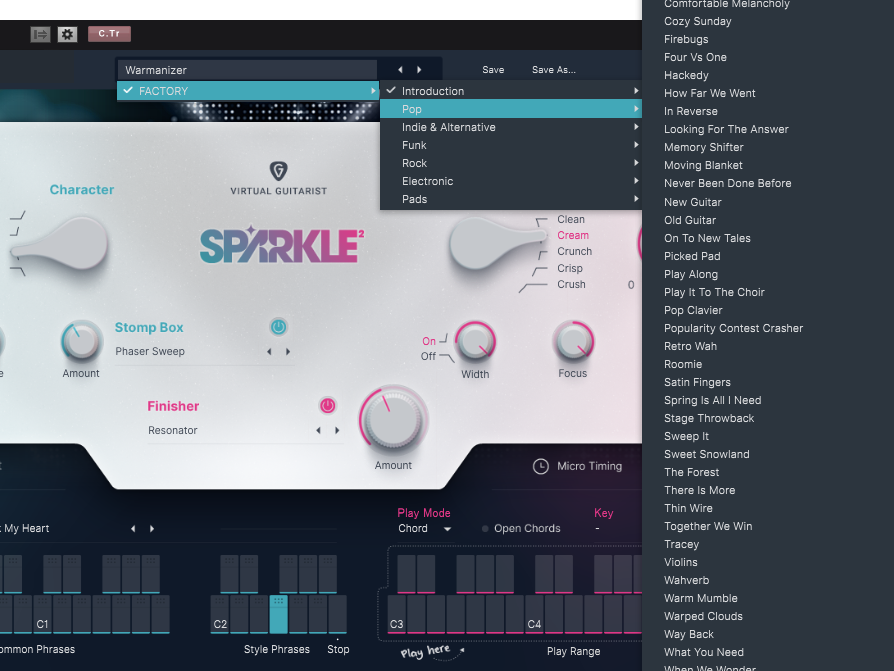Expand FACTORY preset bank
The height and width of the screenshot is (671, 894).
click(248, 91)
